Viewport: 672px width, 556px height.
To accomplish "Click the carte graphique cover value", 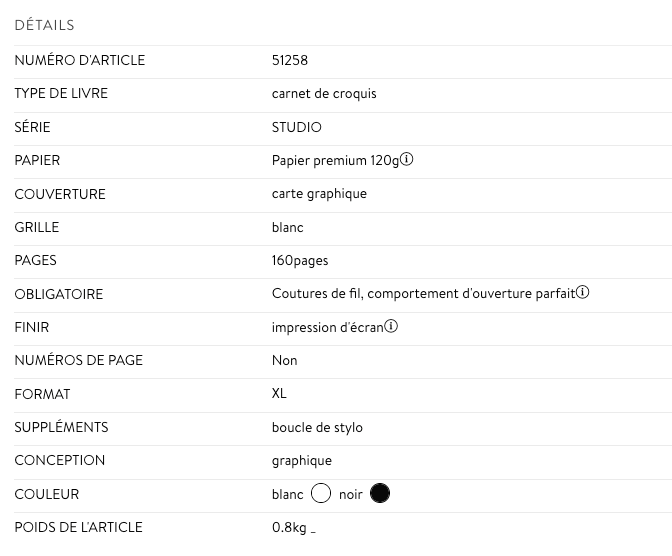I will pyautogui.click(x=319, y=194).
